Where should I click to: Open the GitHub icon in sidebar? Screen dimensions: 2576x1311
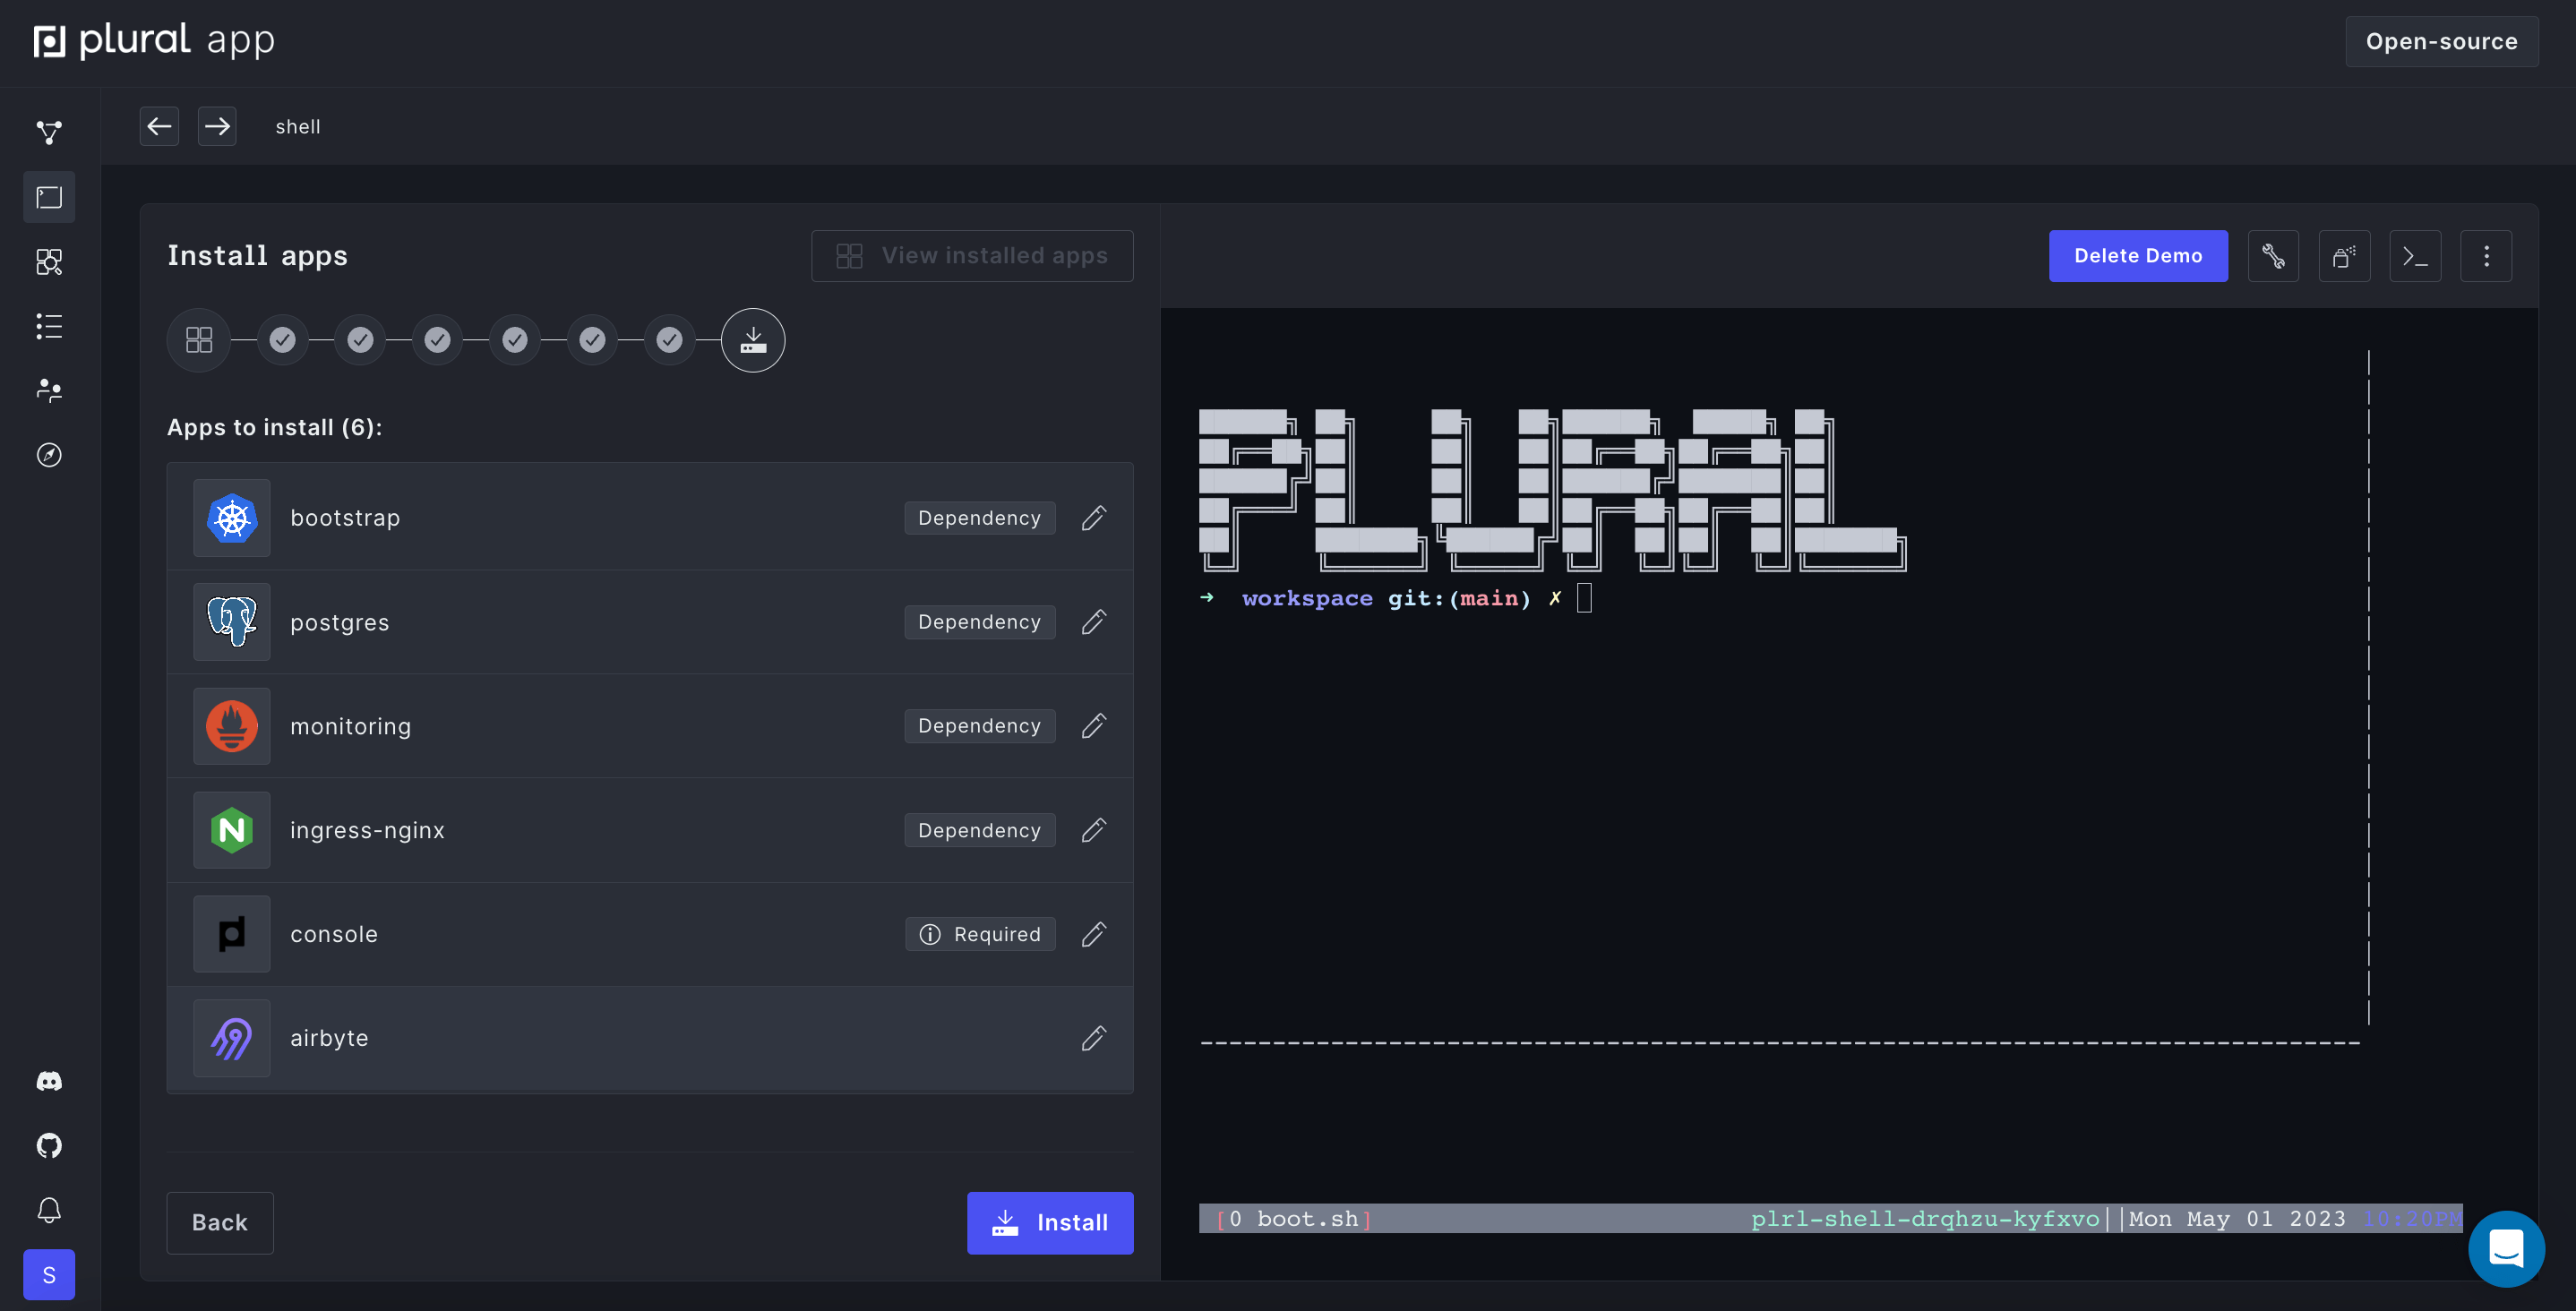point(49,1145)
